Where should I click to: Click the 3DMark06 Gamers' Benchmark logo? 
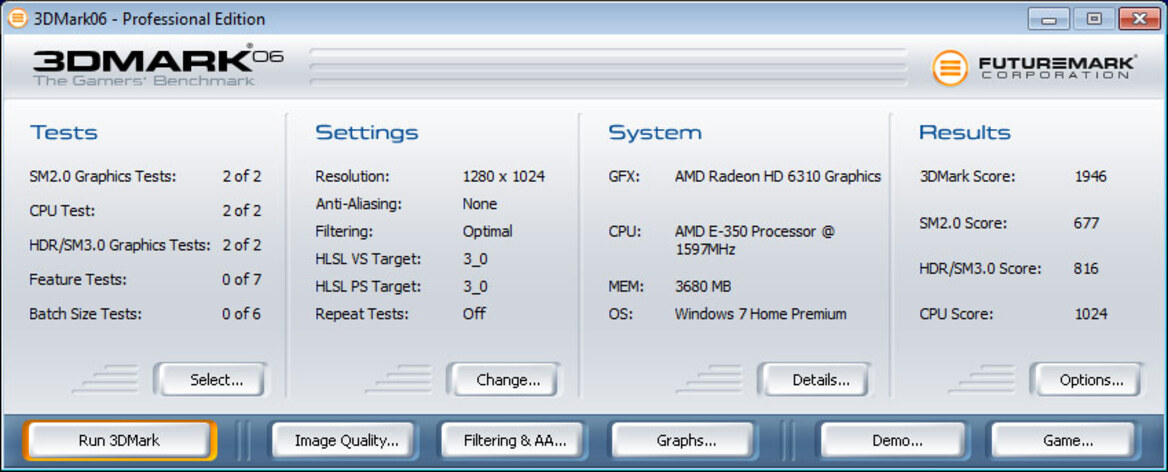157,65
